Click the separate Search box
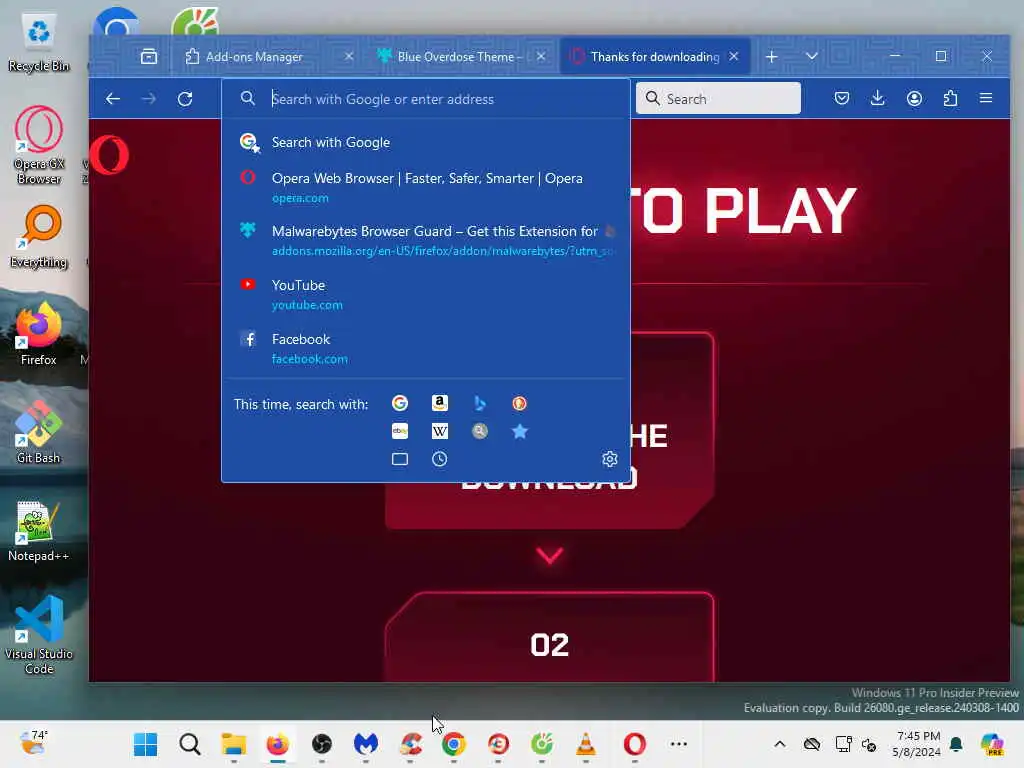 (x=718, y=99)
